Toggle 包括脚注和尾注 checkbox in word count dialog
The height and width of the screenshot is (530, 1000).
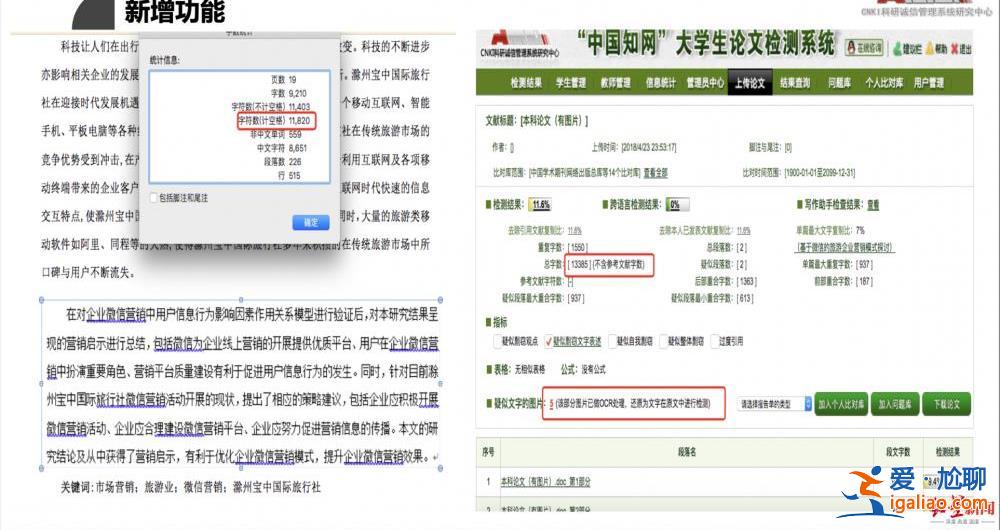coord(154,198)
